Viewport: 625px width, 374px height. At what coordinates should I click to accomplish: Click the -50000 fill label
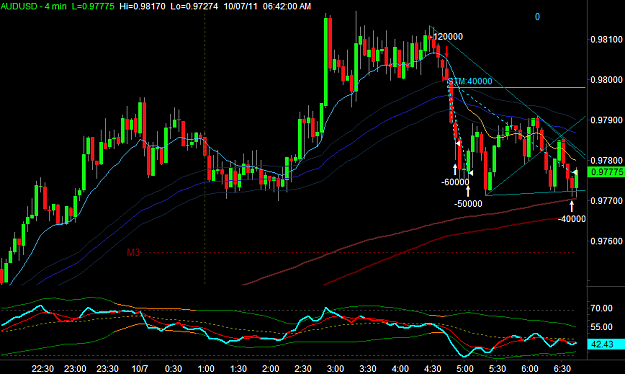point(468,204)
